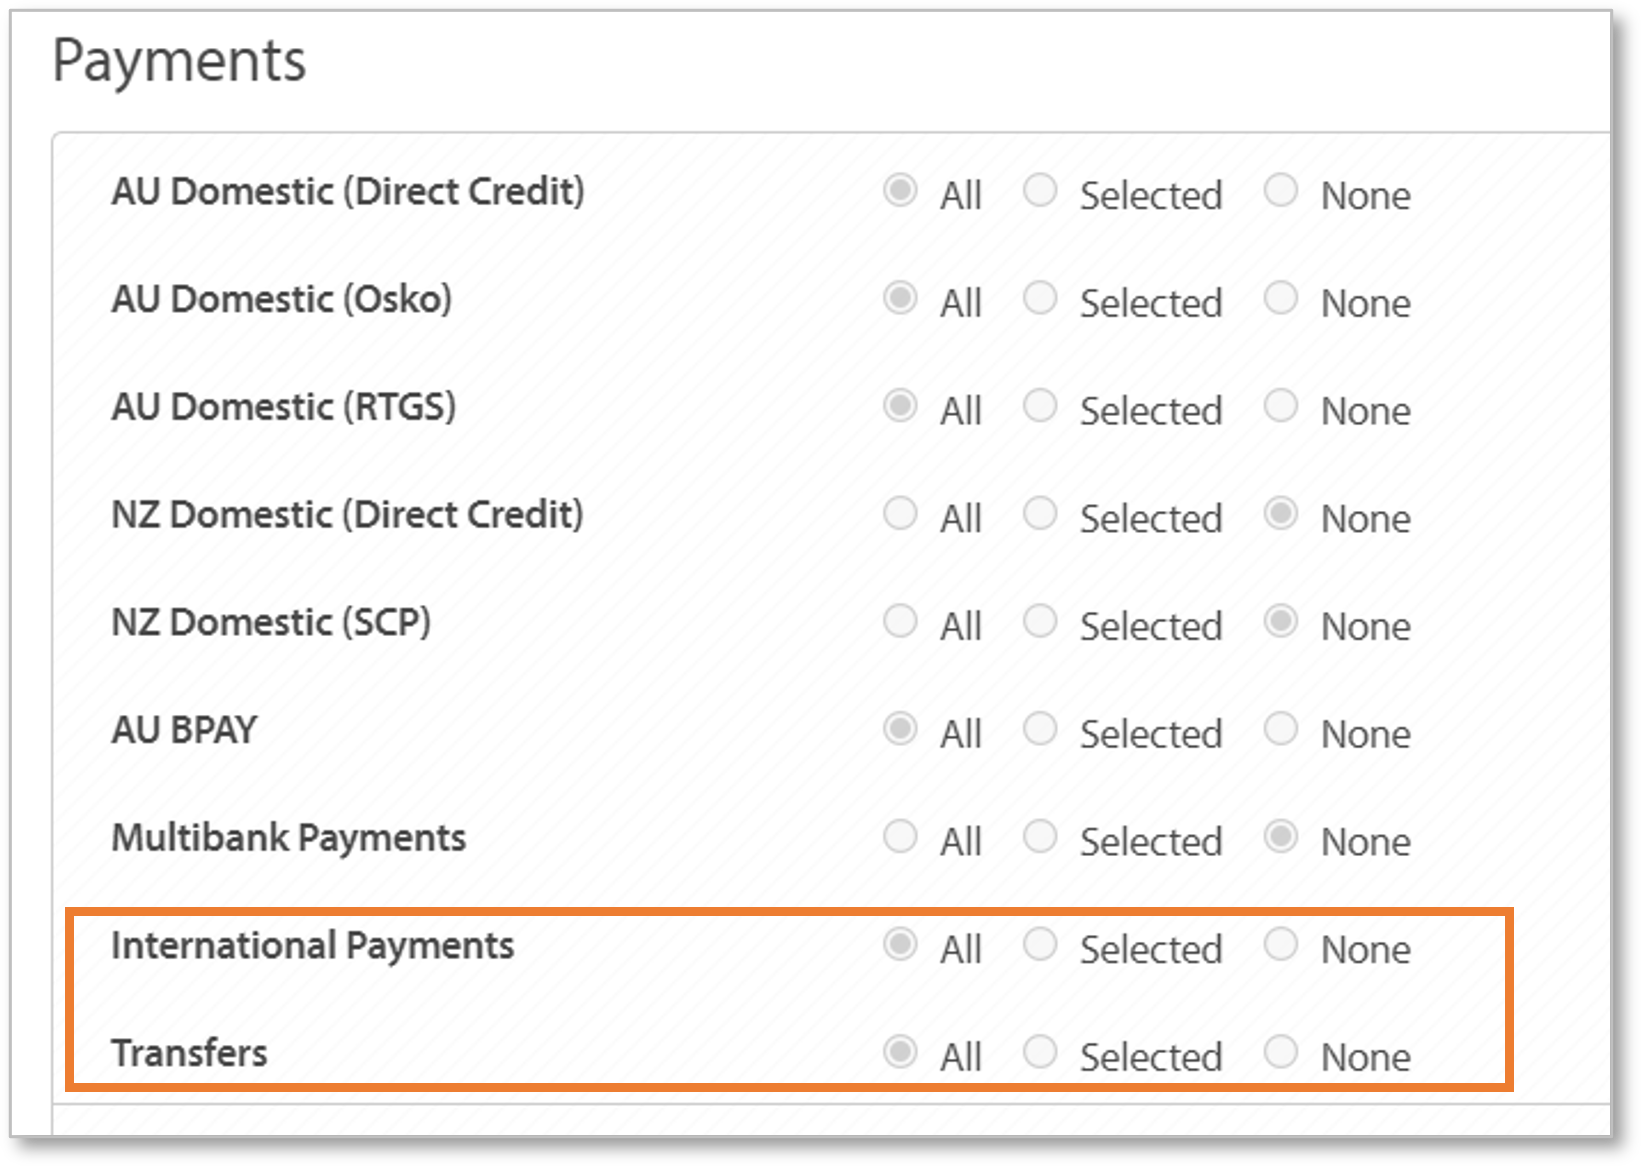The width and height of the screenshot is (1642, 1167).
Task: Set AU BPAY to "None"
Action: [x=1281, y=729]
